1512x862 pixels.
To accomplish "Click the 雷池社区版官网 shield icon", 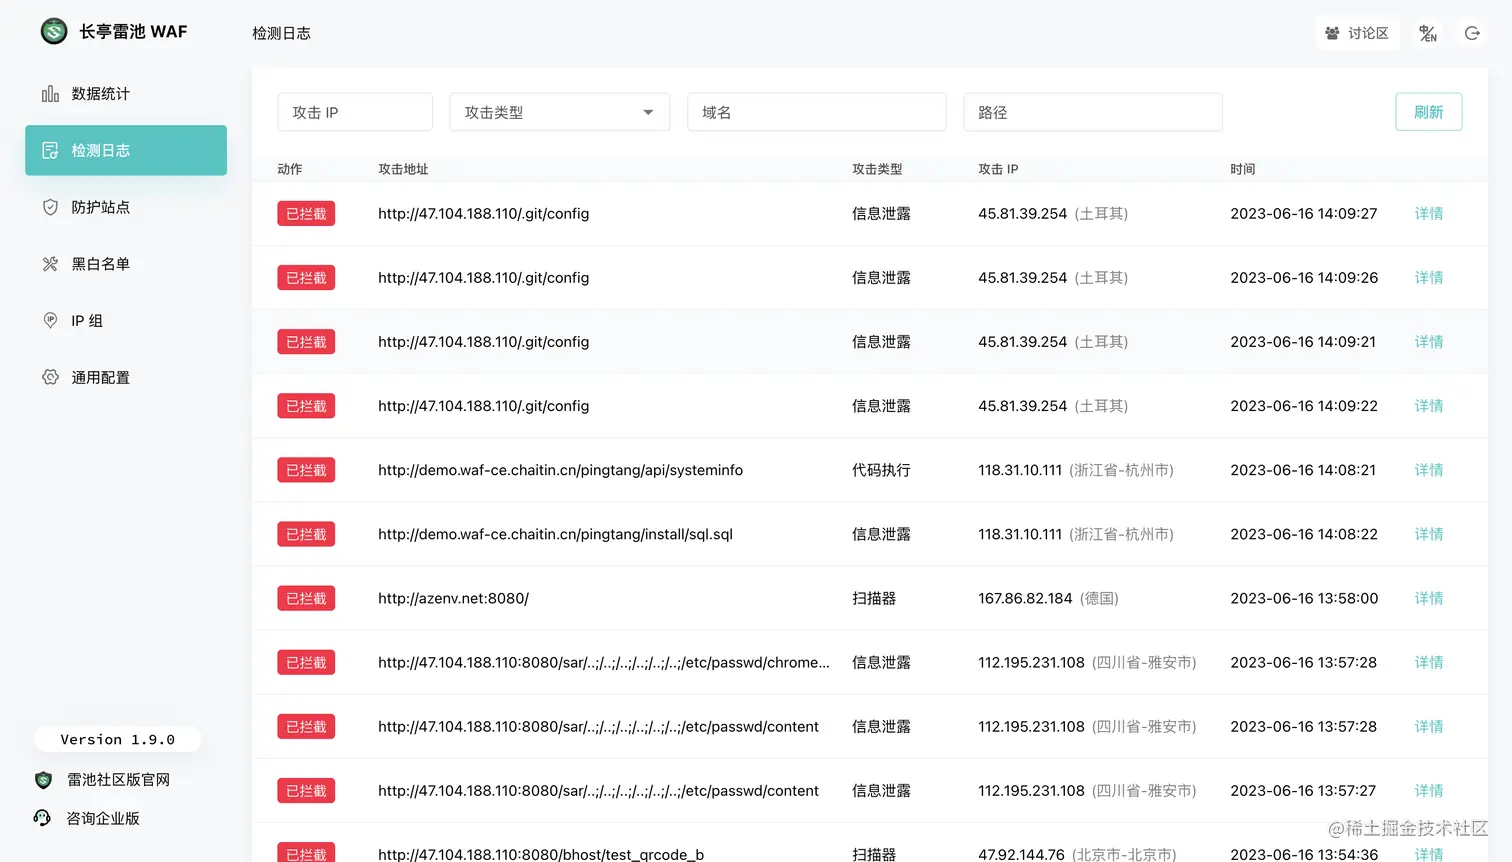I will [43, 780].
